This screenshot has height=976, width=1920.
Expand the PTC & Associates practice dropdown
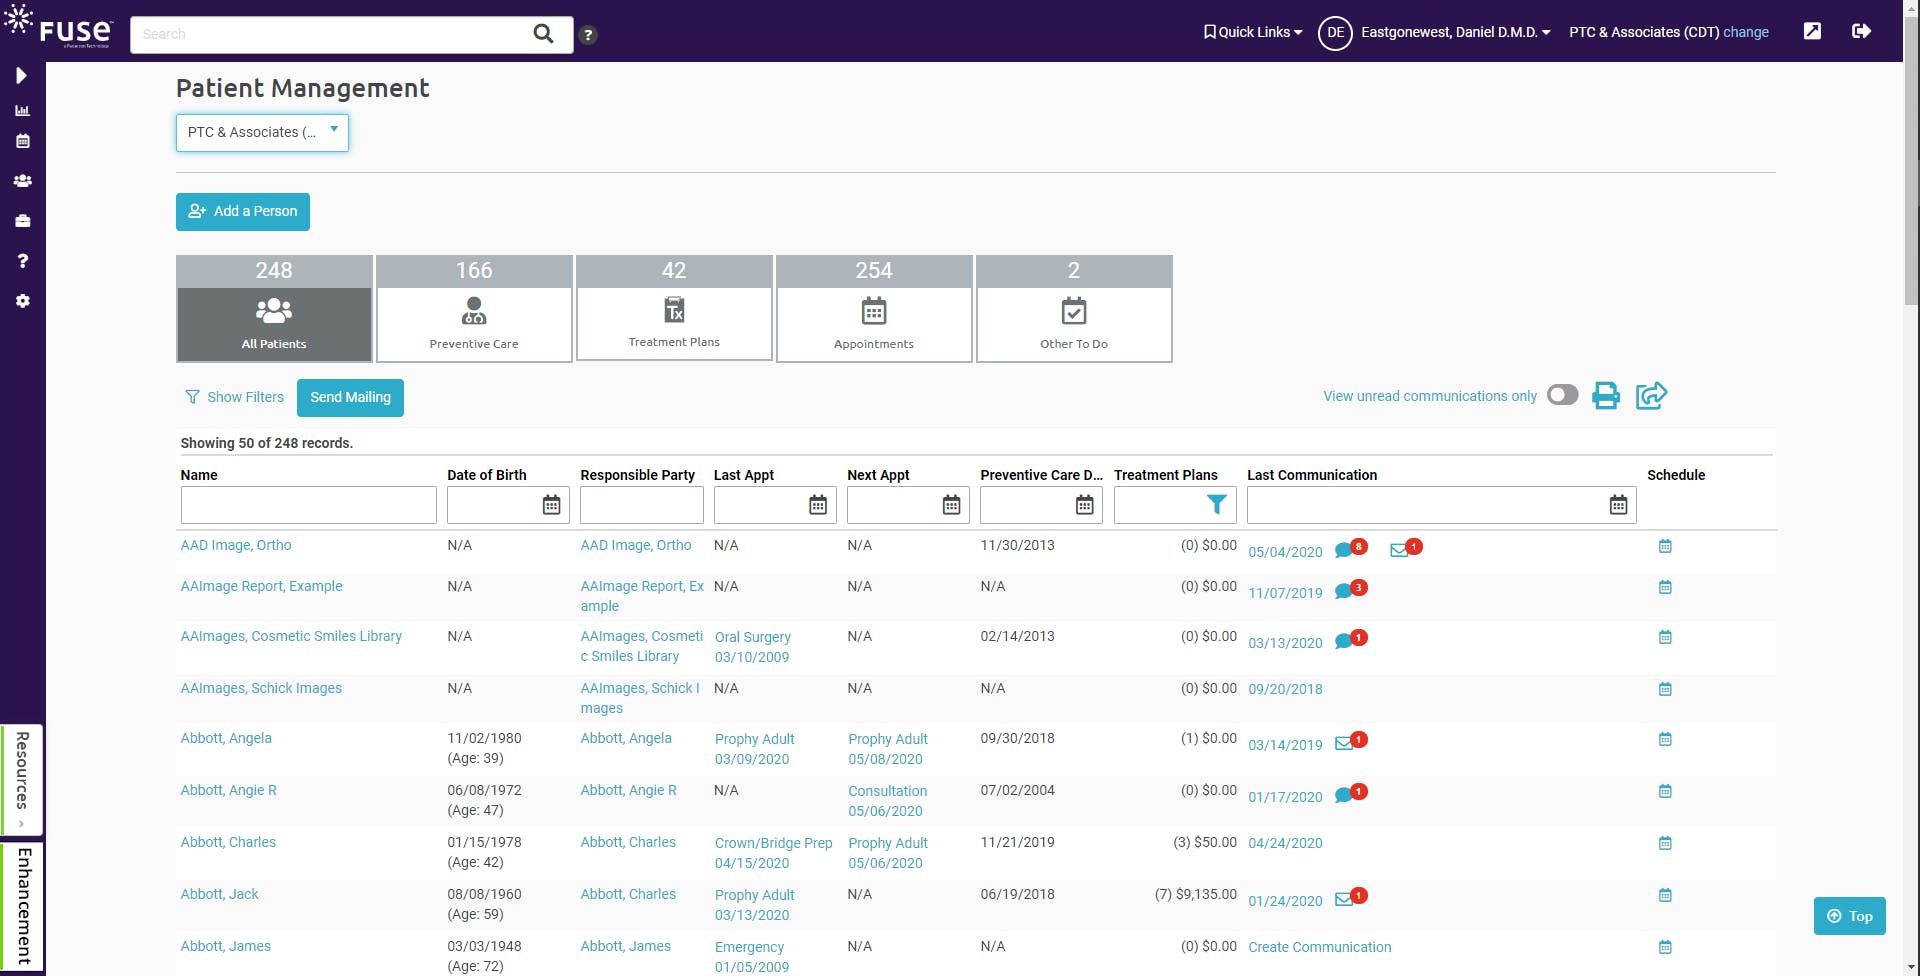pos(261,132)
